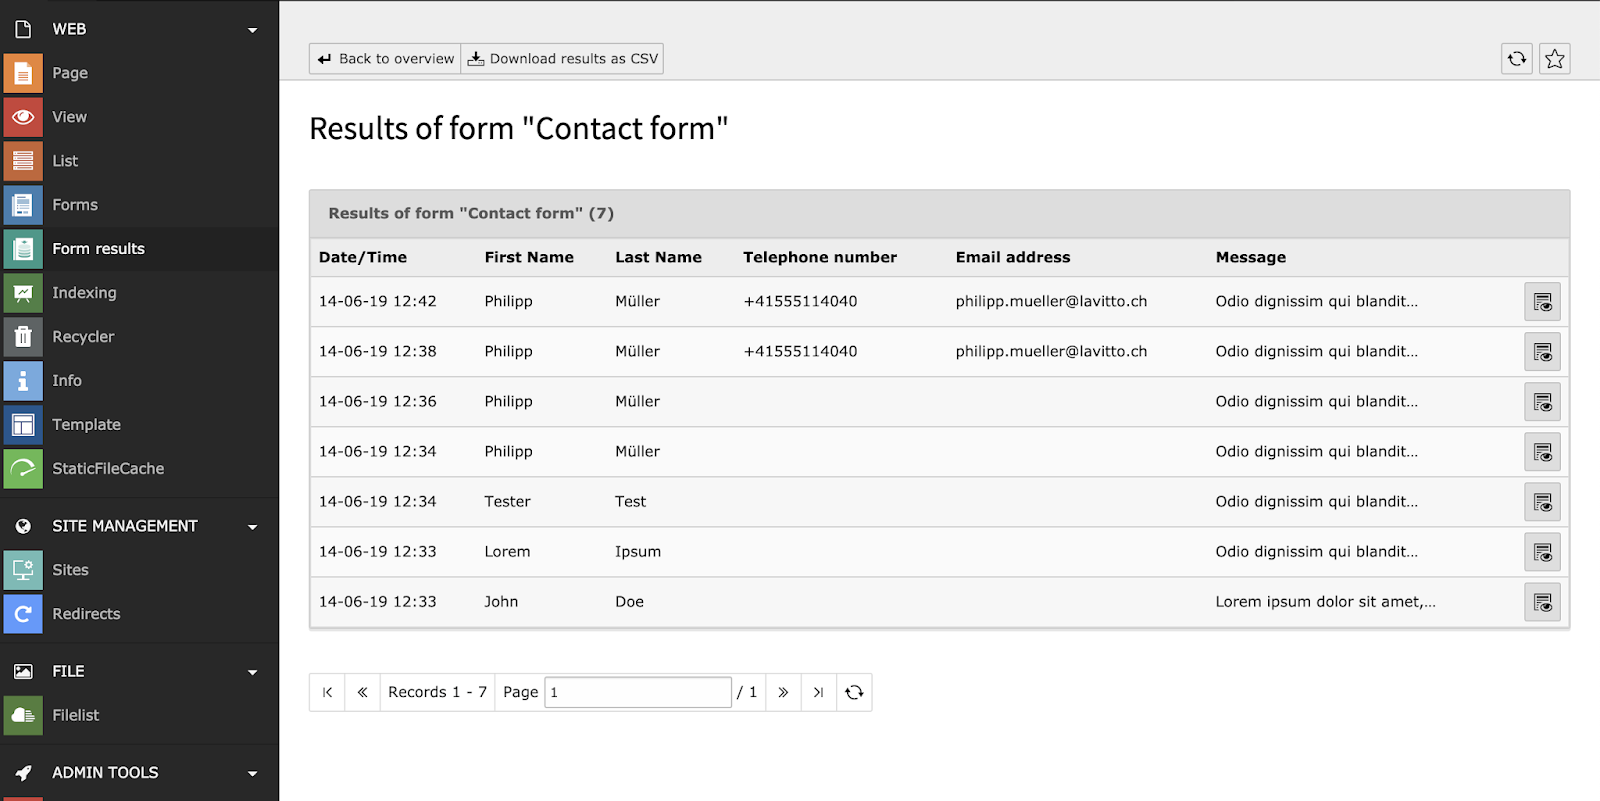This screenshot has height=801, width=1600.
Task: Open the Filelist menu label
Action: (76, 715)
